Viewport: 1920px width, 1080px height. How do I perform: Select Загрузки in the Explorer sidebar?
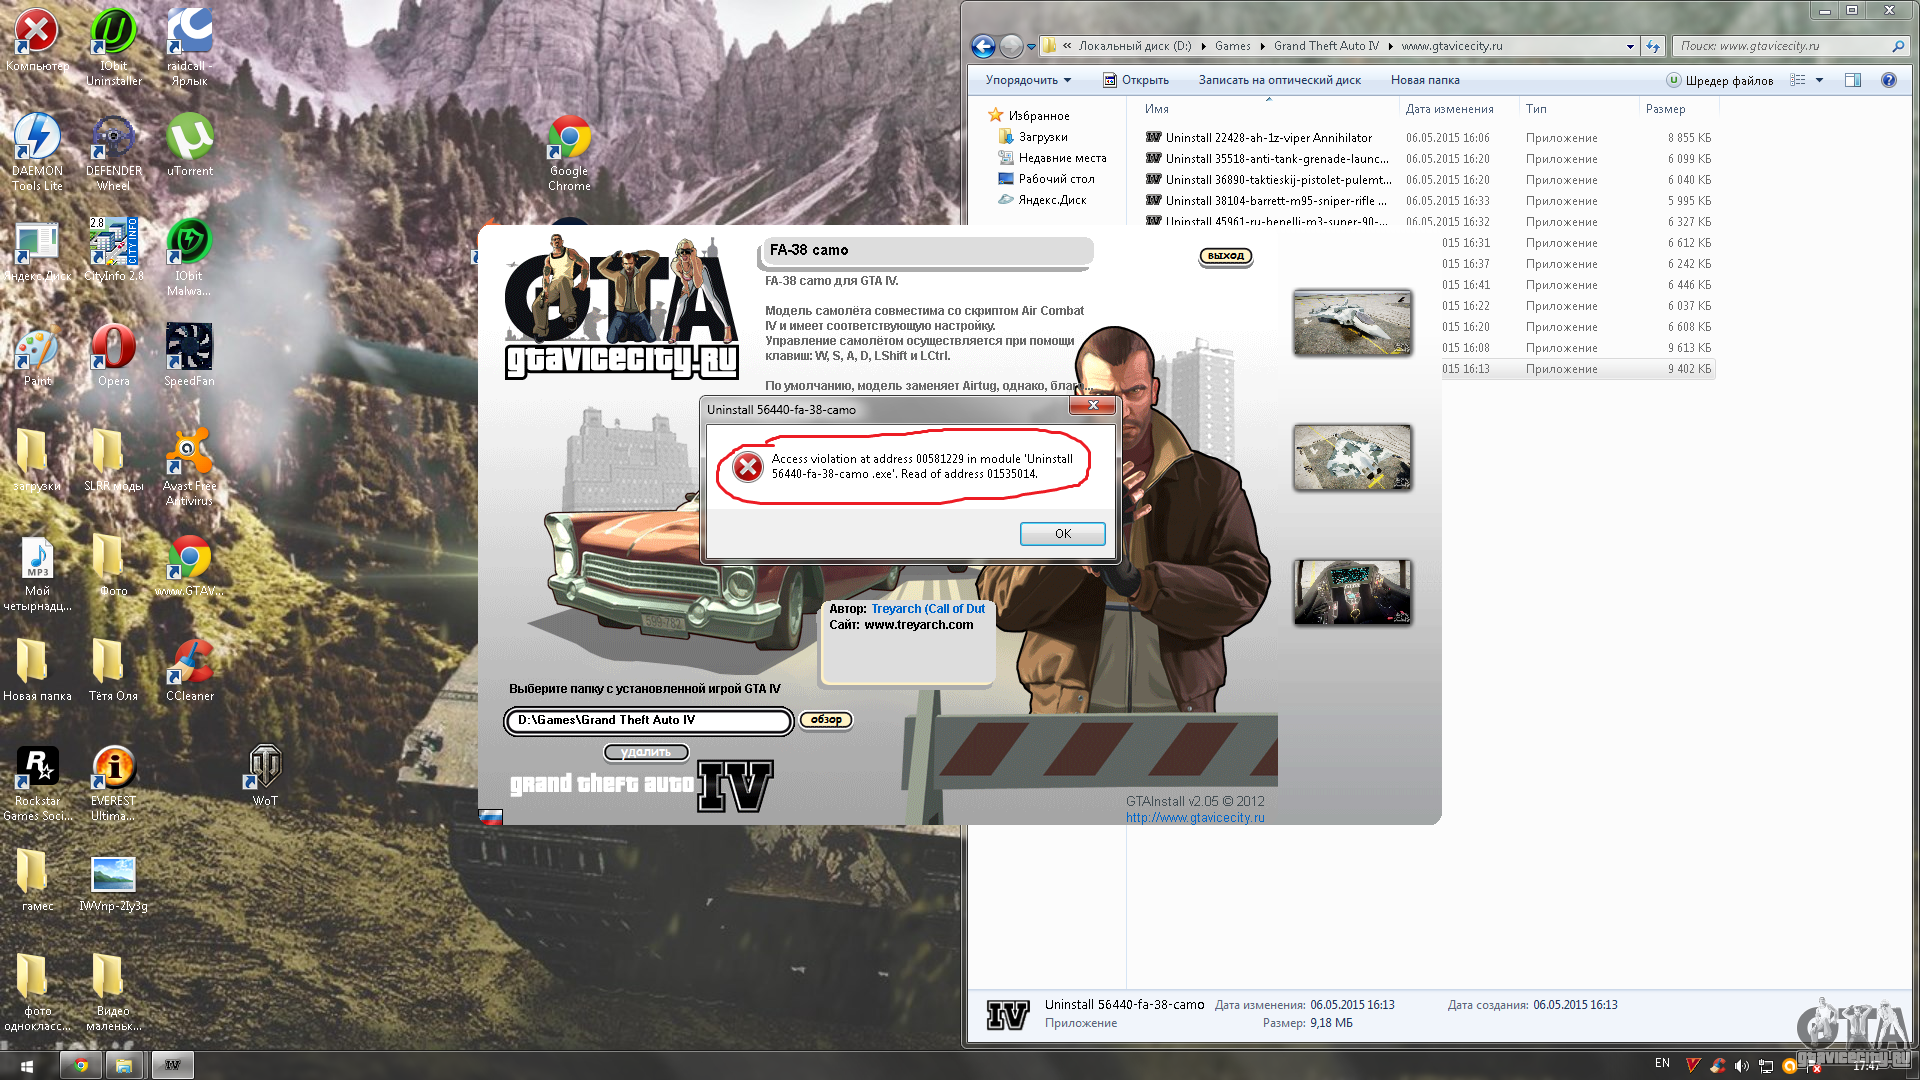tap(1033, 137)
